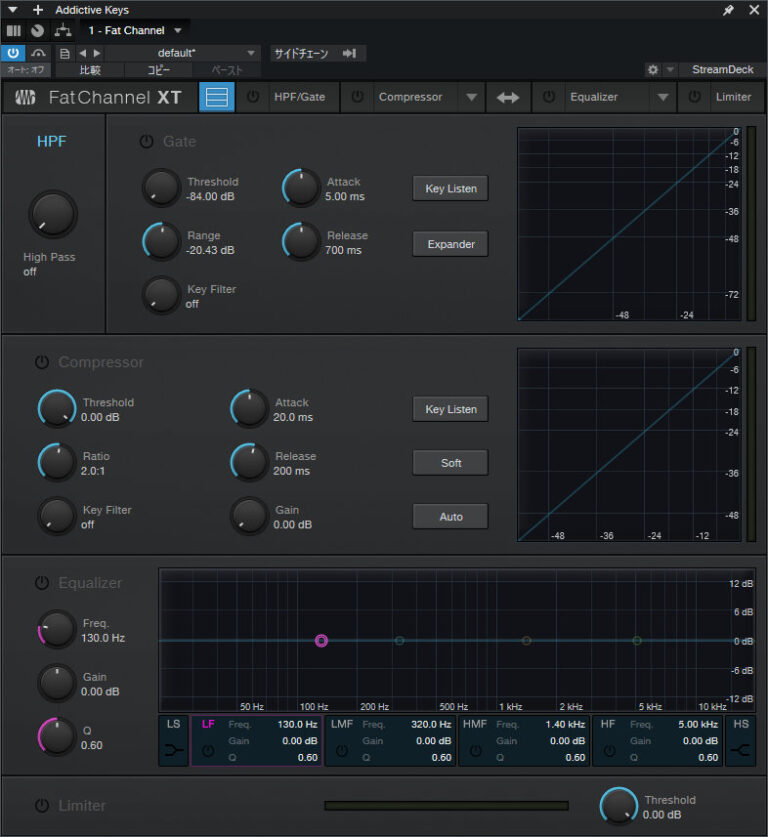768x837 pixels.
Task: Expand the Compressor model dropdown arrow
Action: [x=471, y=97]
